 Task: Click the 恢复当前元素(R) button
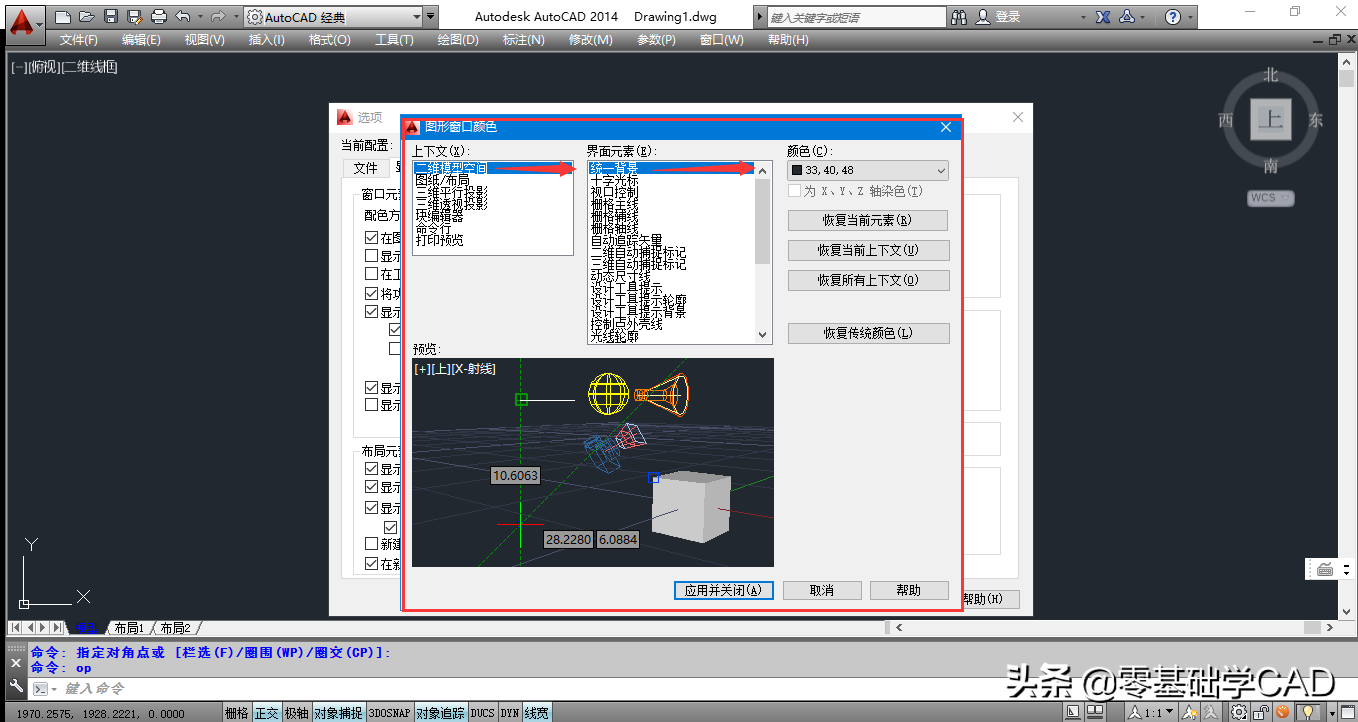[x=868, y=220]
